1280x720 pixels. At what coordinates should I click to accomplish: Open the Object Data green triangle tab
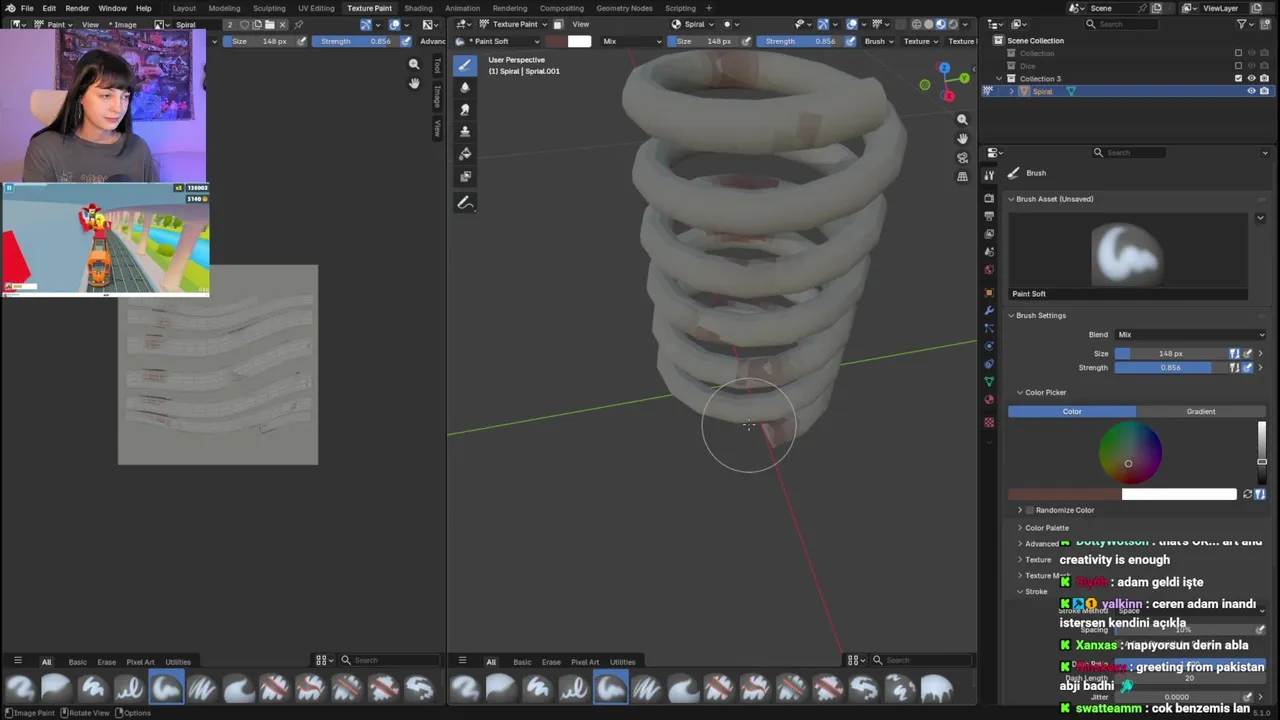989,382
